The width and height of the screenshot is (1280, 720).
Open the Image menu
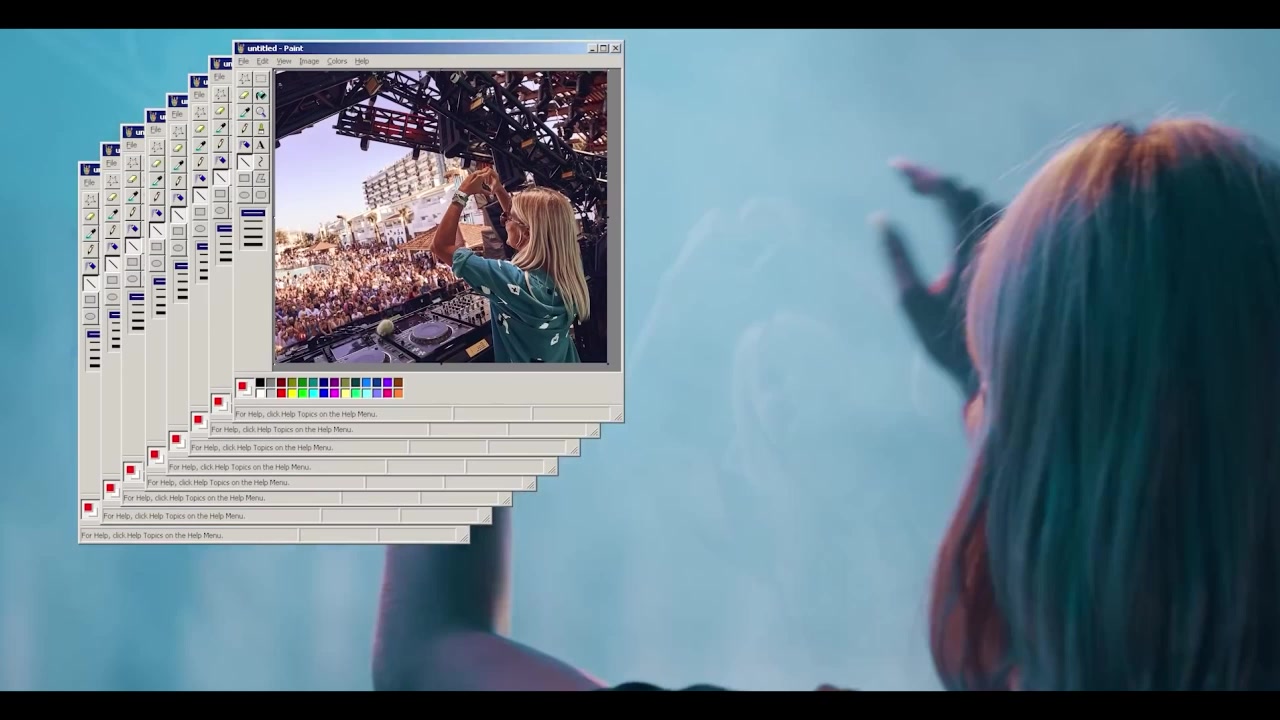tap(309, 61)
